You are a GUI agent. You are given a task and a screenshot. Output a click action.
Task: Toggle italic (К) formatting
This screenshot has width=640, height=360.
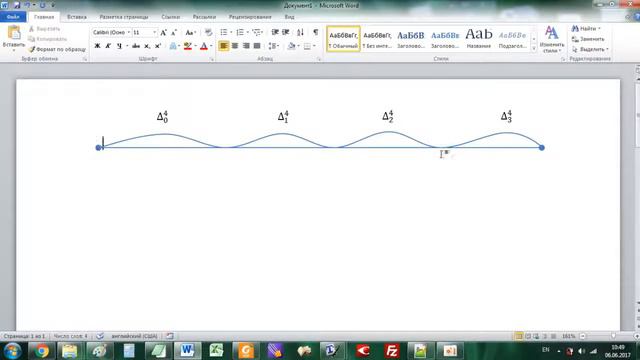(108, 46)
